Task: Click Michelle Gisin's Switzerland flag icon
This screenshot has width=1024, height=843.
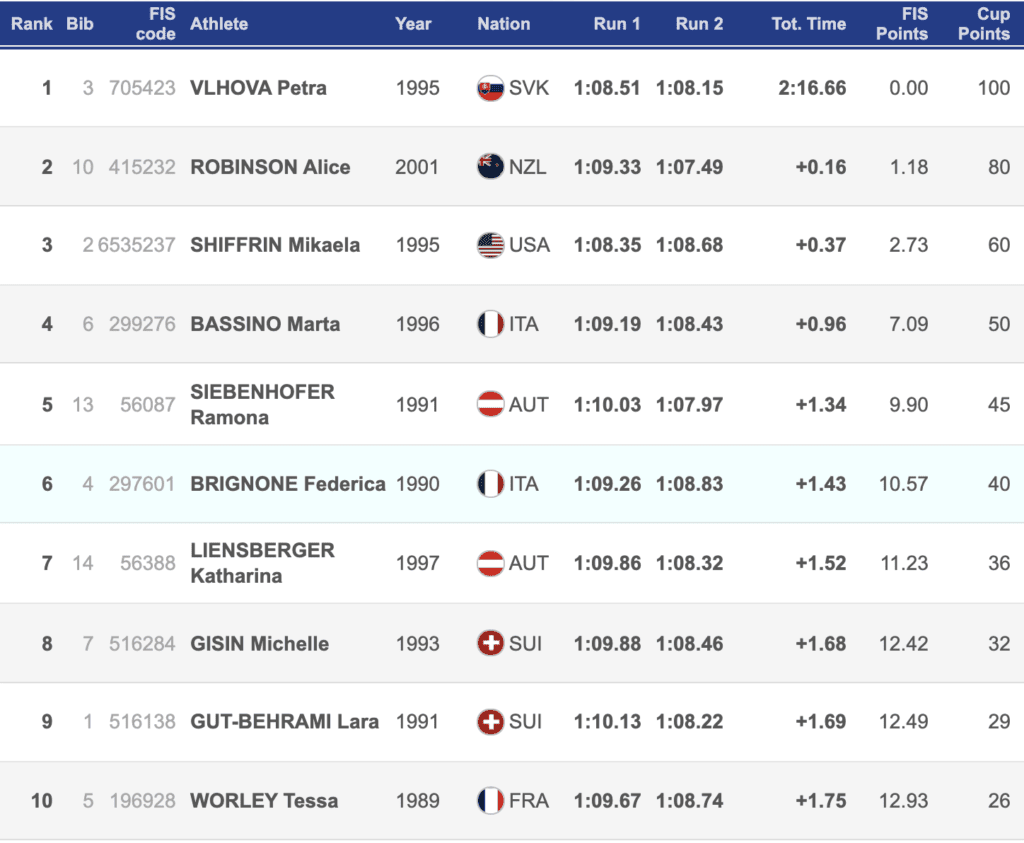Action: [x=490, y=643]
